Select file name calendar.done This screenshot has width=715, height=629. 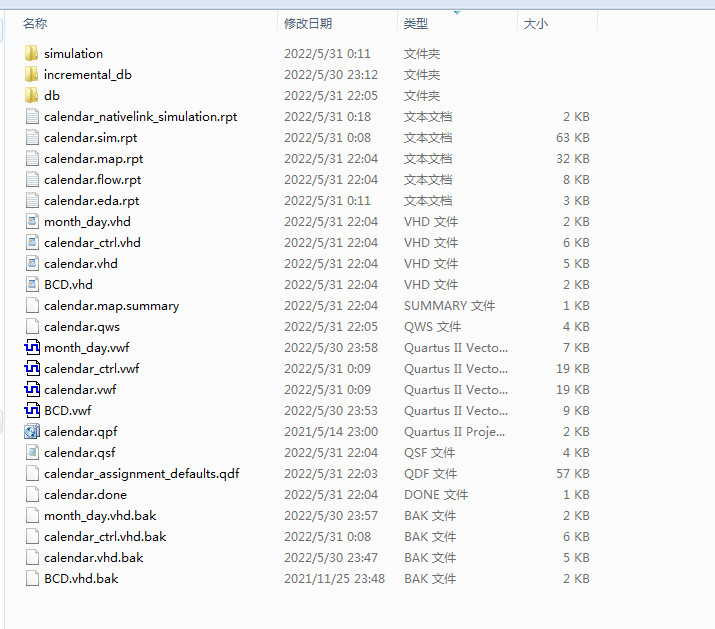click(x=85, y=494)
